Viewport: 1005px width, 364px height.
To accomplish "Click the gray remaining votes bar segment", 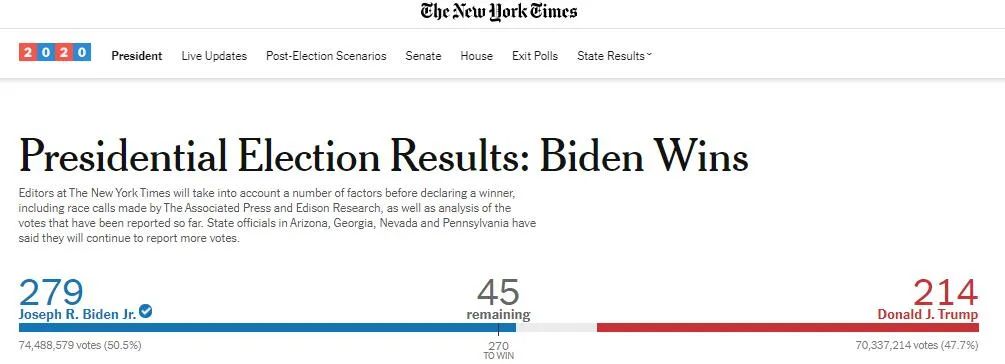I will (556, 327).
